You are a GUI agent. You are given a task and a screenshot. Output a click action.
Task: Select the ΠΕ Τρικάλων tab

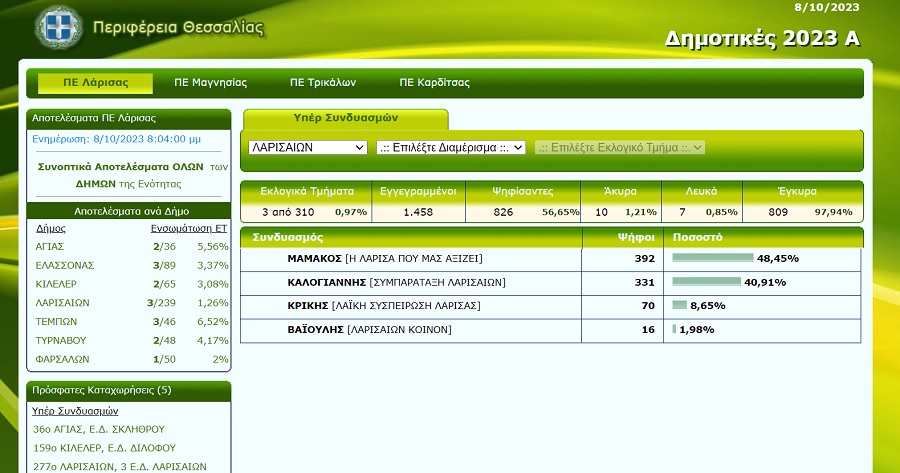point(323,83)
